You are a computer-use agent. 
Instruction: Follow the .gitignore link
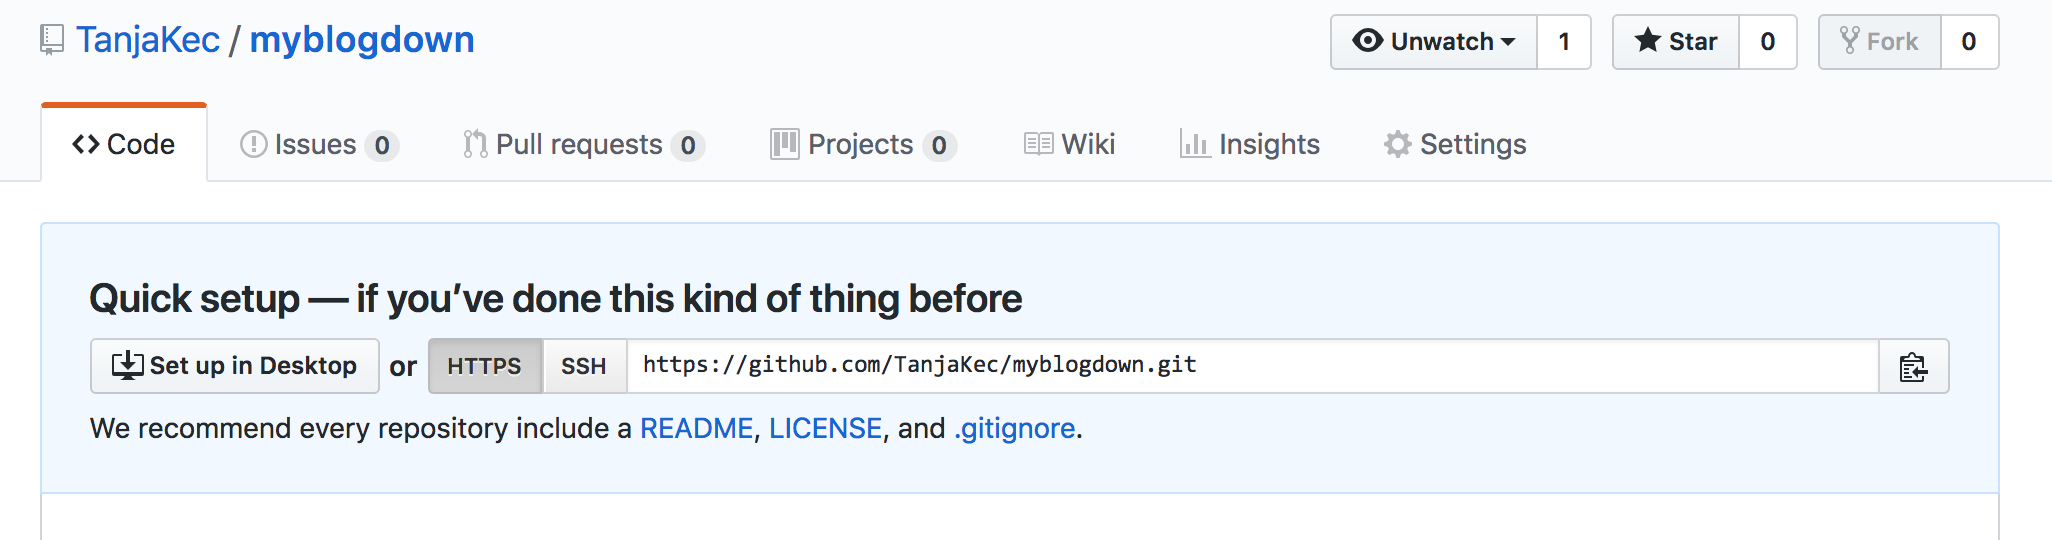(x=1014, y=429)
